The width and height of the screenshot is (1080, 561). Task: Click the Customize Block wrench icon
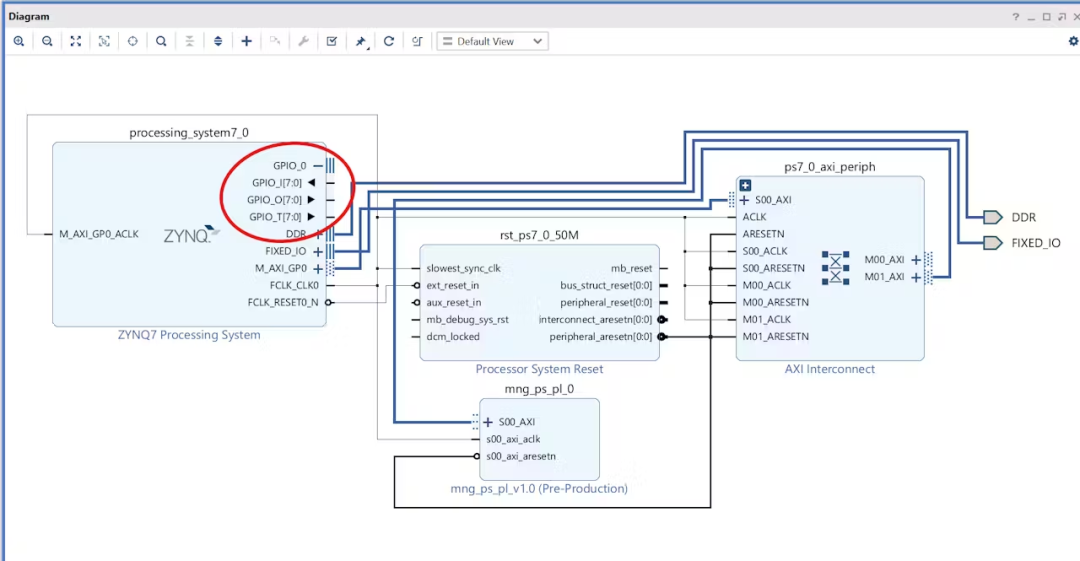point(303,41)
